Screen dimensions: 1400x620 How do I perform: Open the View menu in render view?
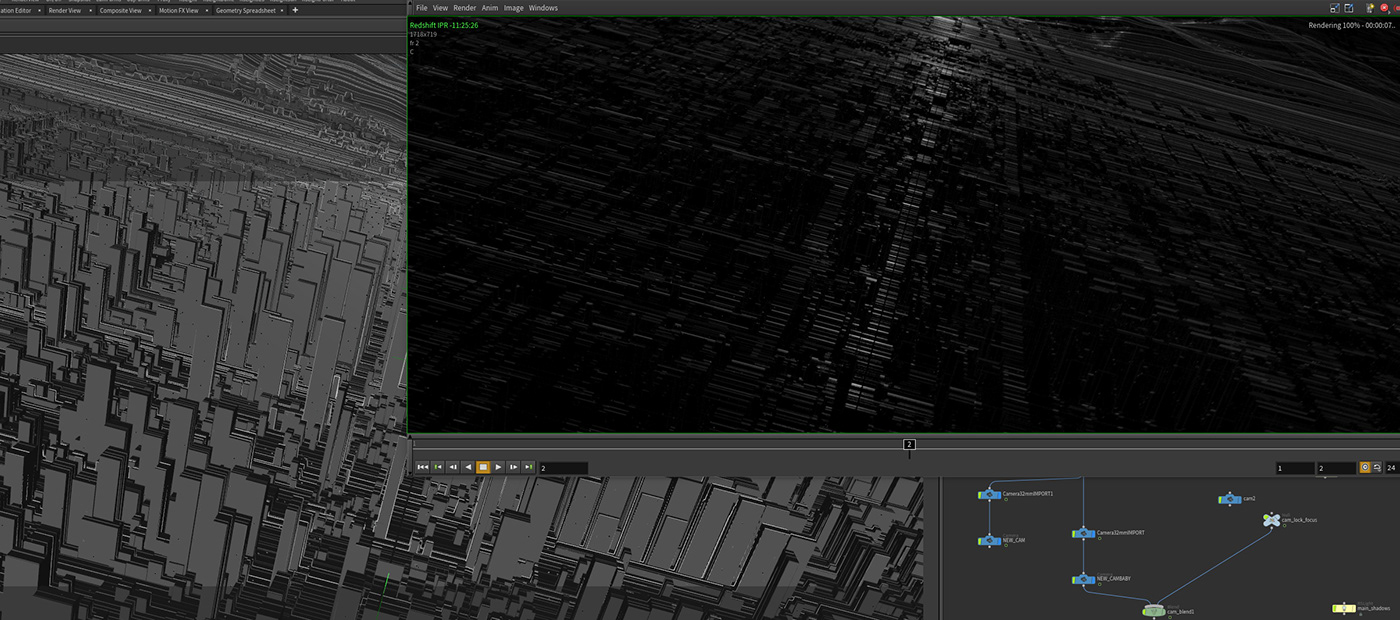click(440, 8)
